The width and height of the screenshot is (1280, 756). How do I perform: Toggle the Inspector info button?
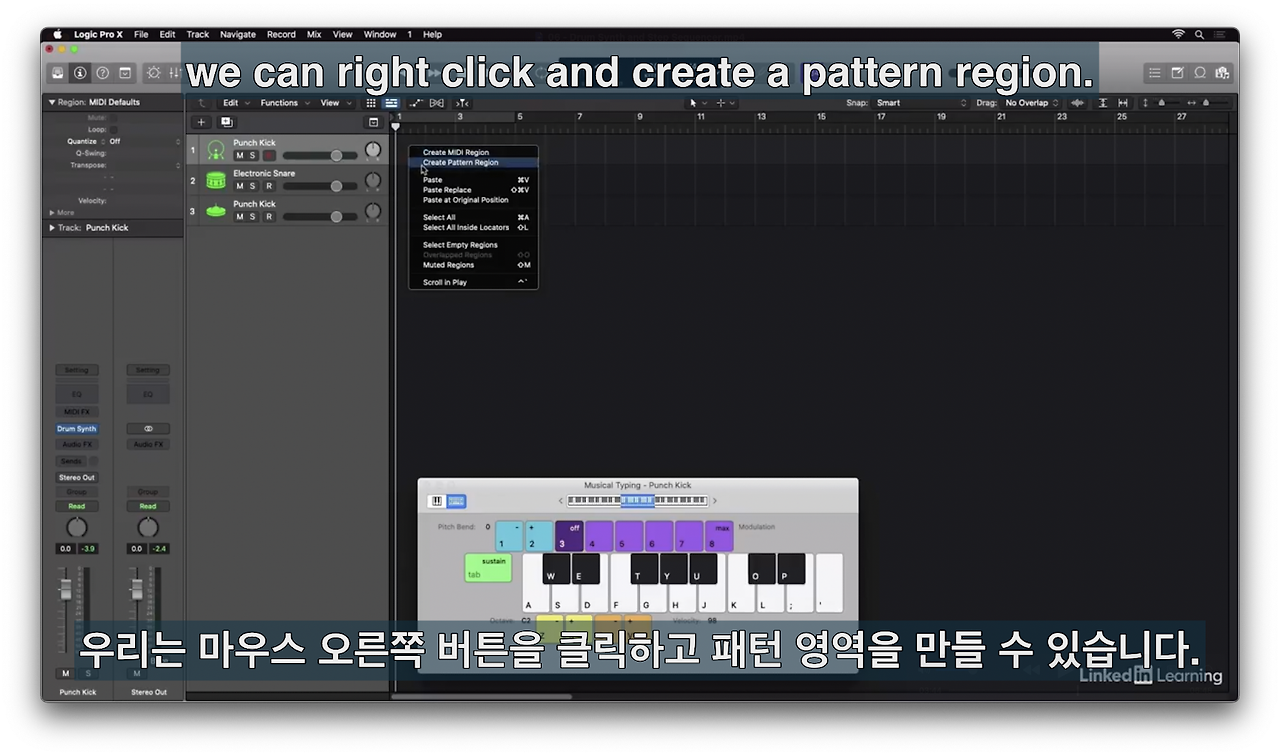(79, 73)
